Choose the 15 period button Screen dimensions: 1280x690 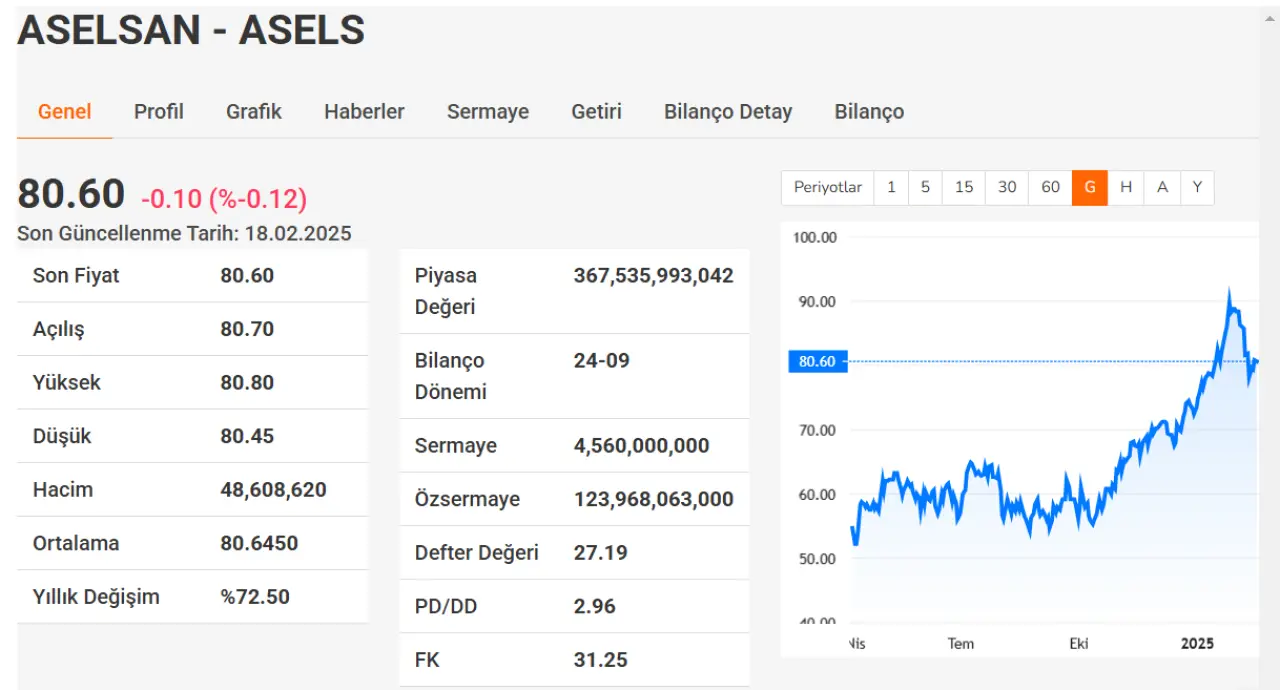(964, 187)
